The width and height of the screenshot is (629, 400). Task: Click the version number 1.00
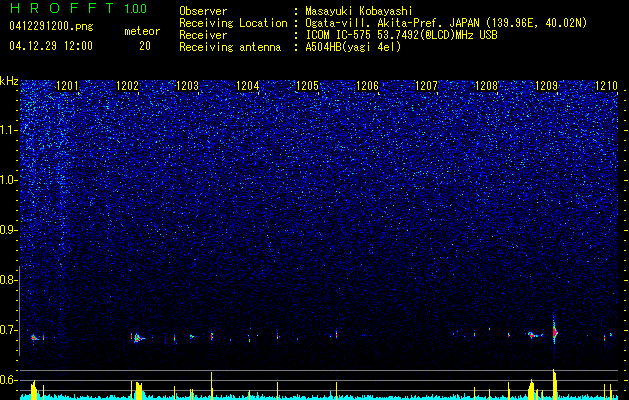click(x=136, y=9)
